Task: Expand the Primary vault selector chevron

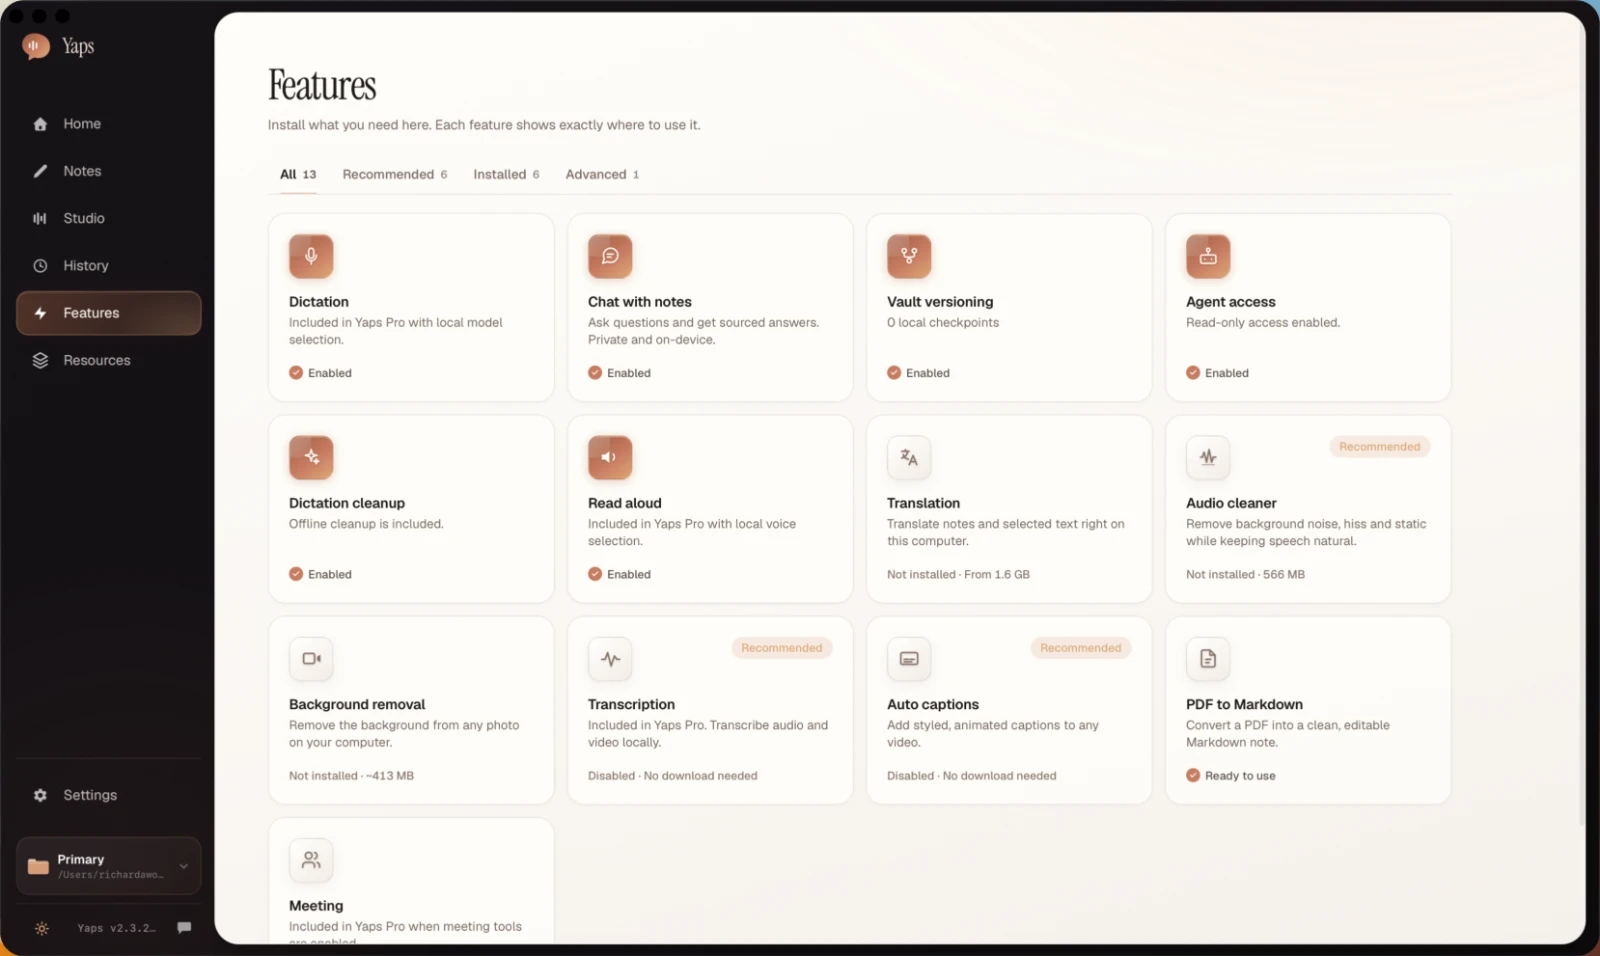Action: click(184, 866)
